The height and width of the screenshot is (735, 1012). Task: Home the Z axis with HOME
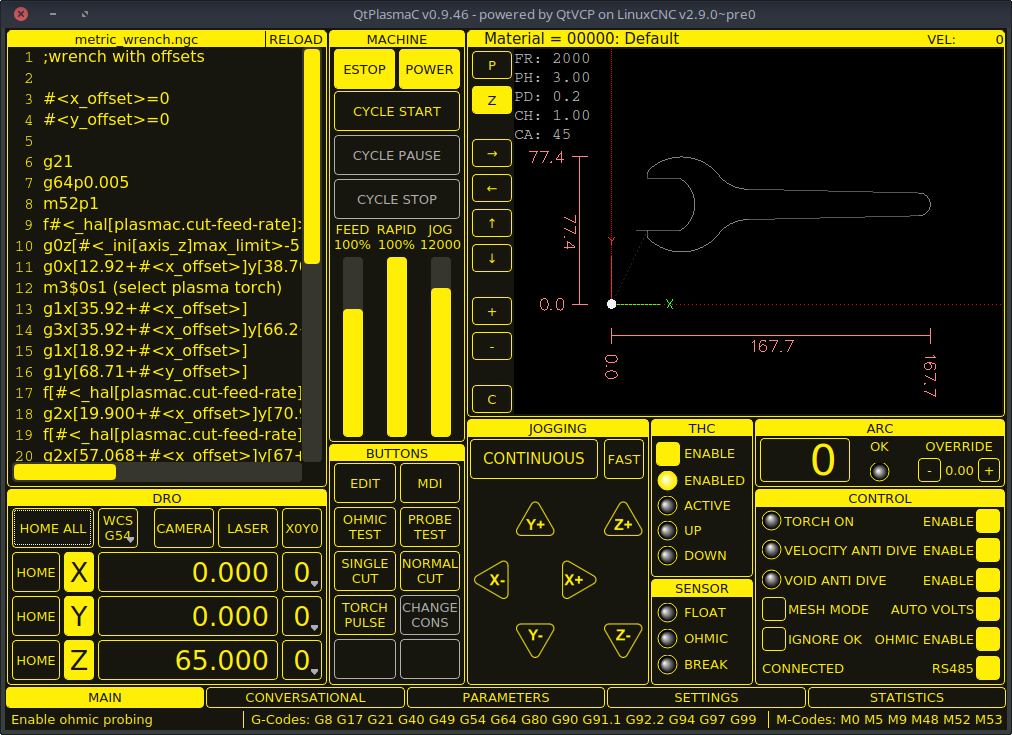[36, 659]
